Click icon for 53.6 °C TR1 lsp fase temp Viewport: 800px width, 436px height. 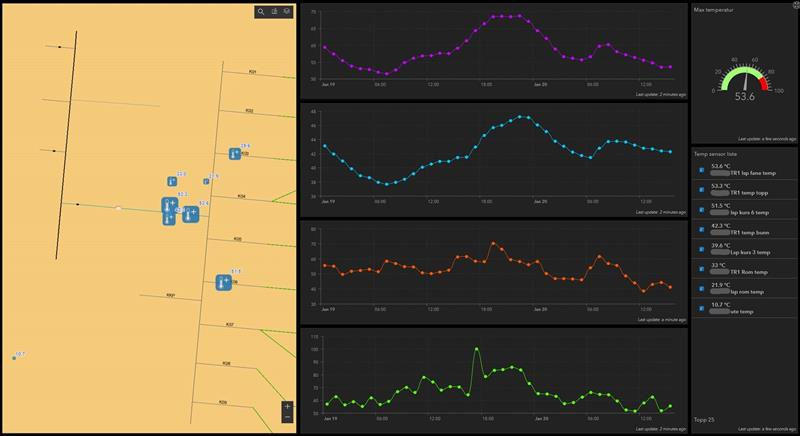702,170
